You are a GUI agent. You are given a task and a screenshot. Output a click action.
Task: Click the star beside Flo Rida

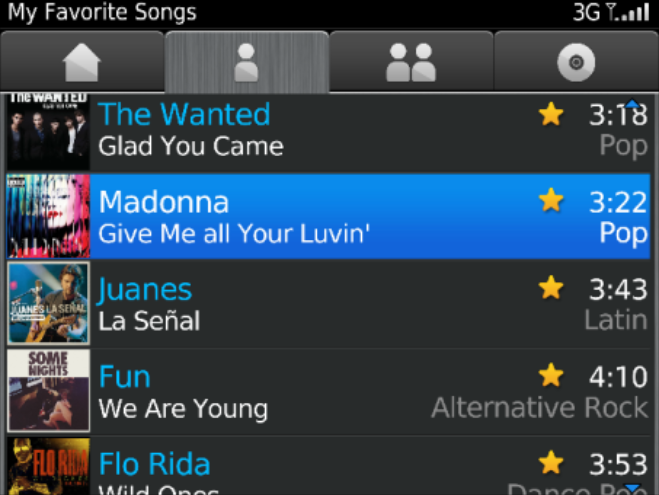pyautogui.click(x=551, y=462)
